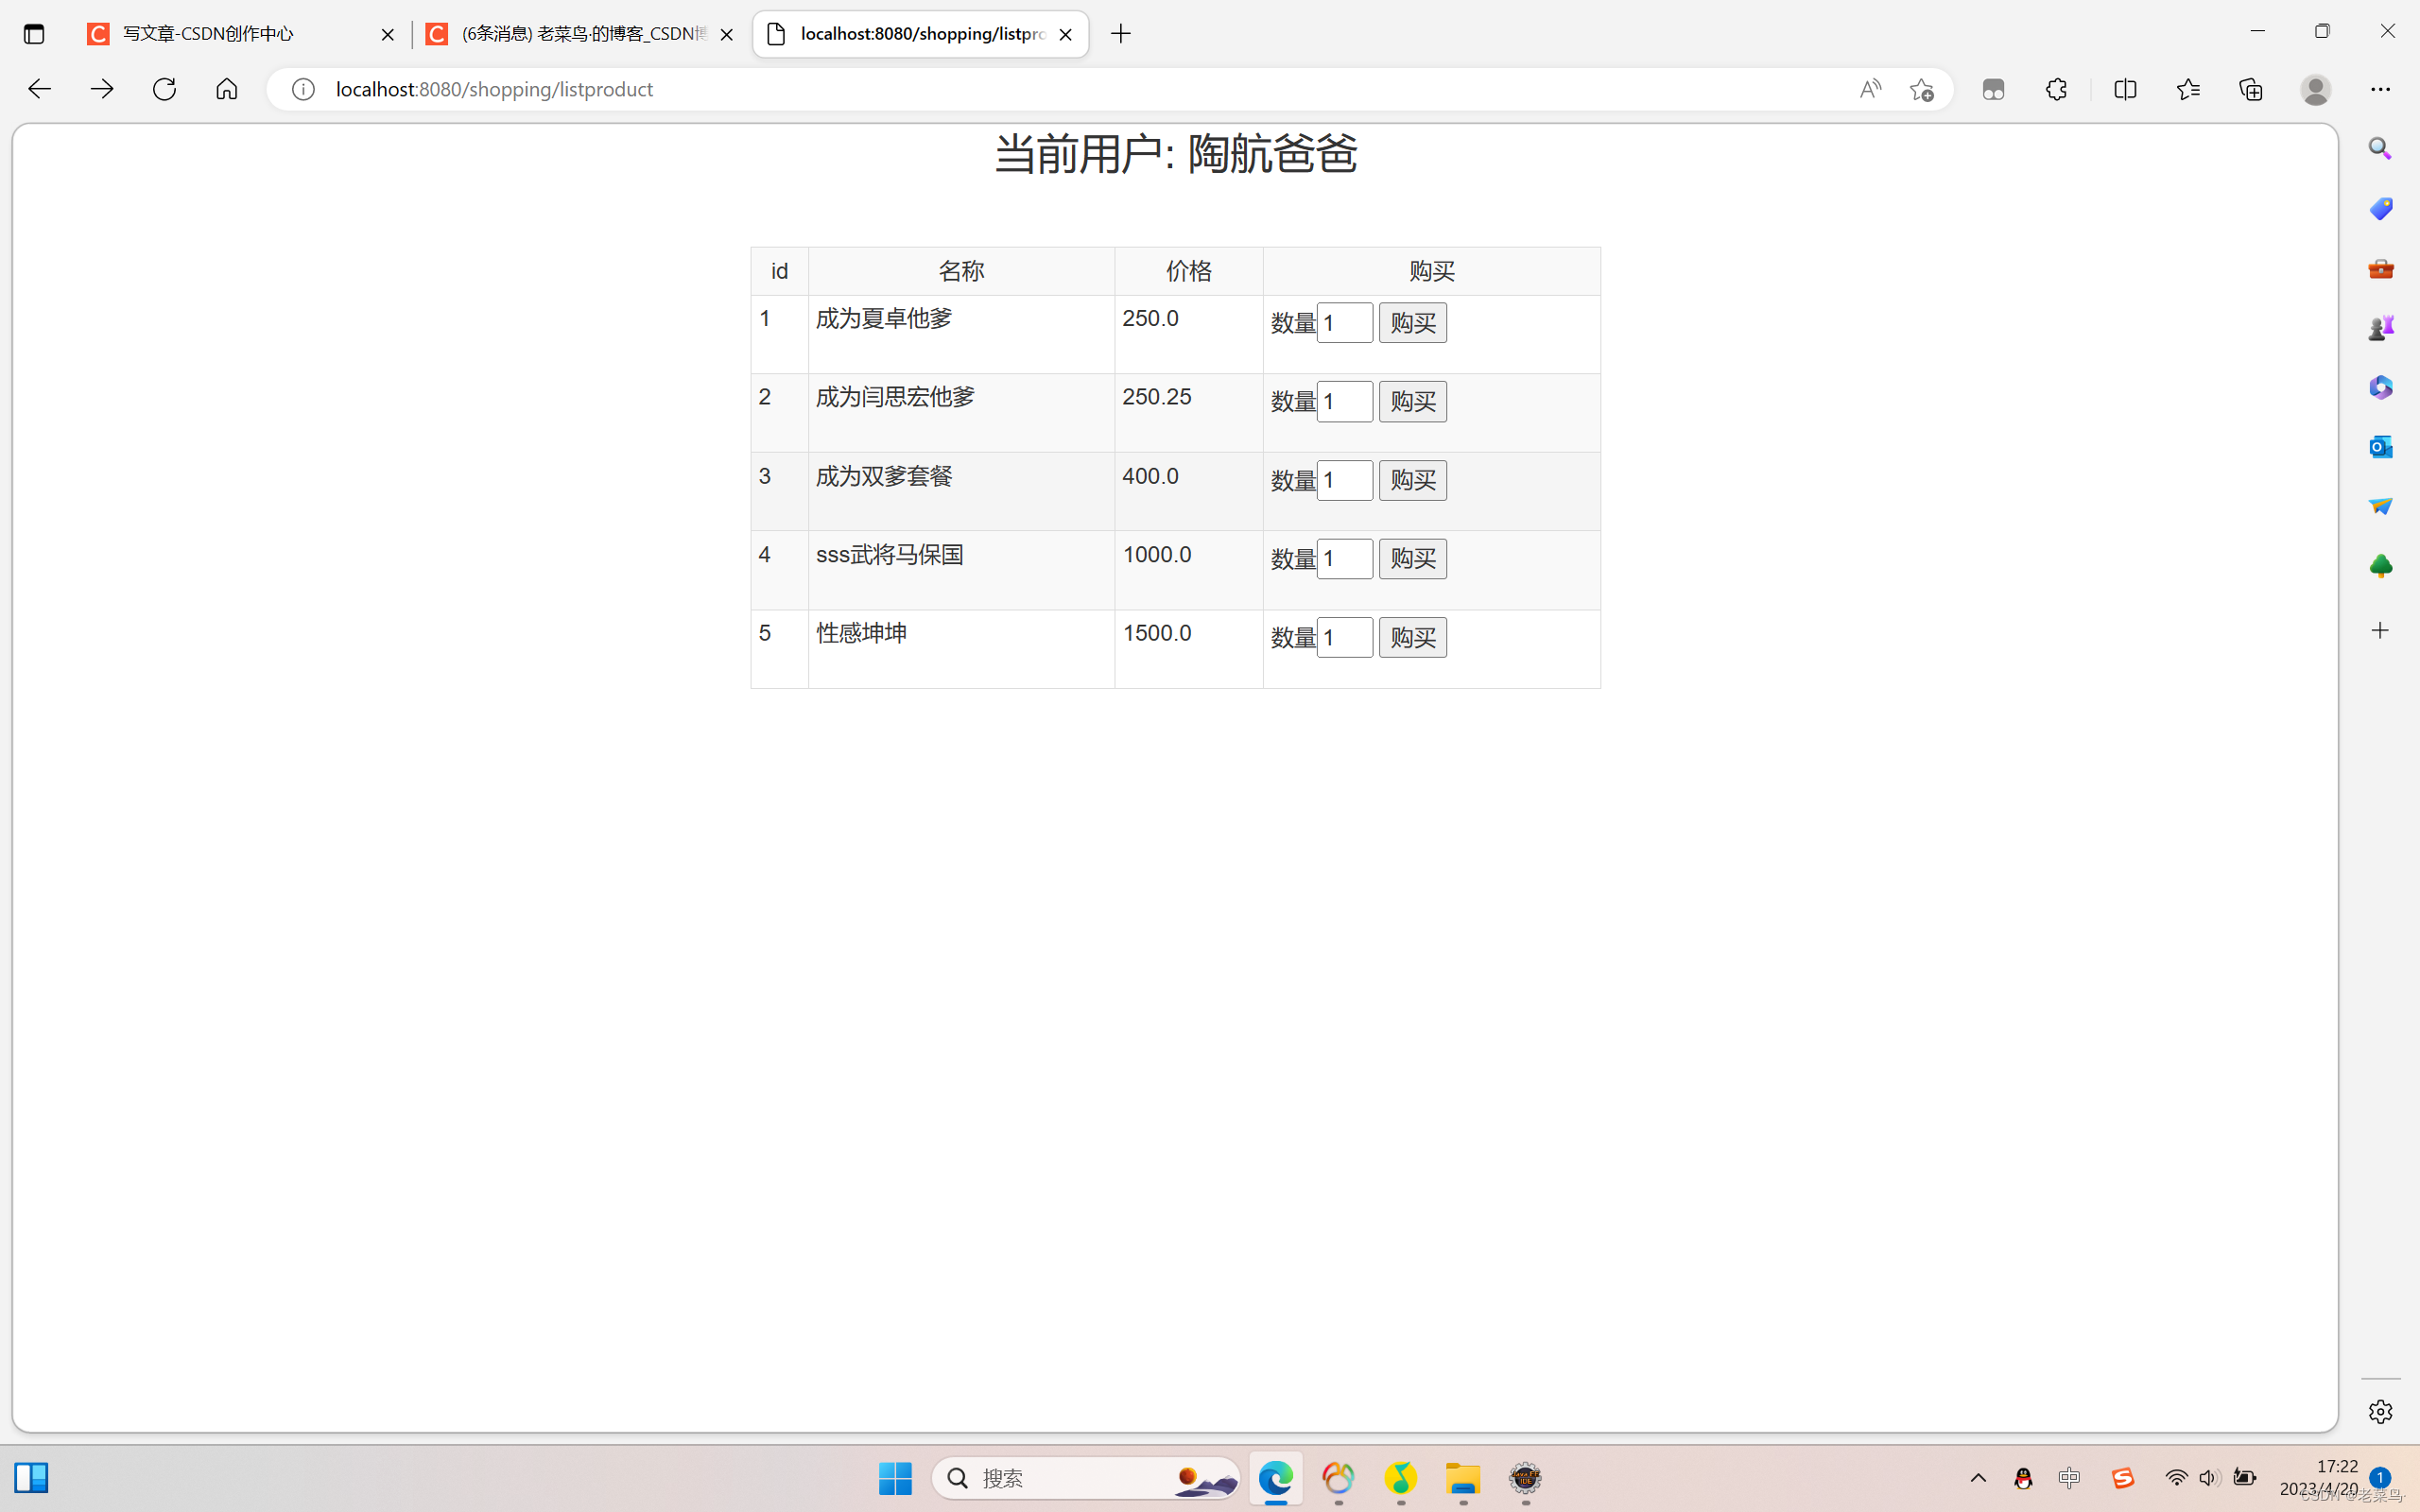Screen dimensions: 2420x1512
Task: Open the browser extensions menu
Action: pos(2056,89)
